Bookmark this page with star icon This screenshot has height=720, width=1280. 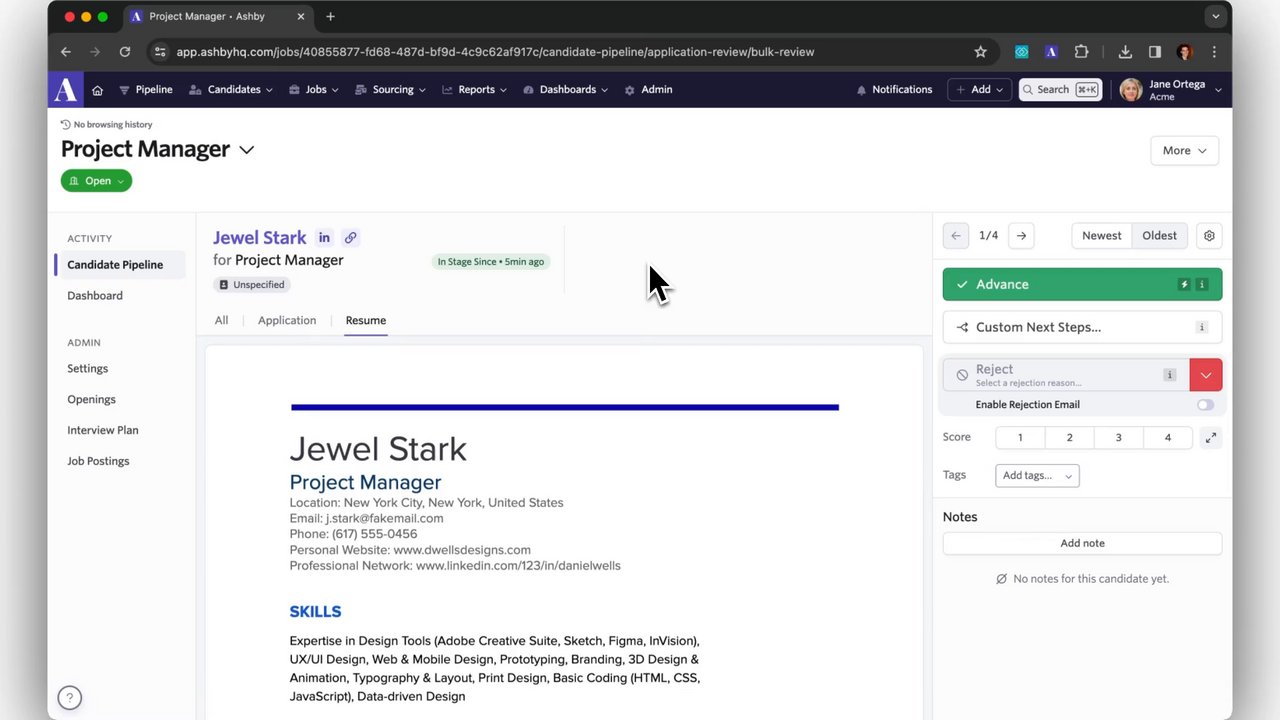(x=980, y=52)
